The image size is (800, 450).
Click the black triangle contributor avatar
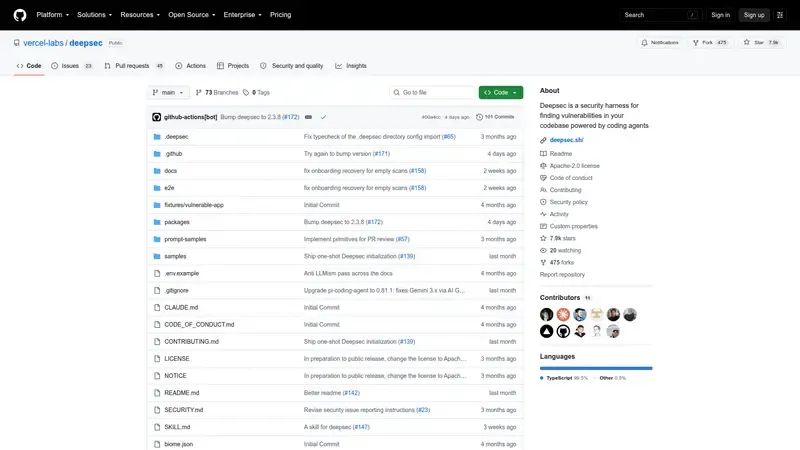tap(546, 331)
